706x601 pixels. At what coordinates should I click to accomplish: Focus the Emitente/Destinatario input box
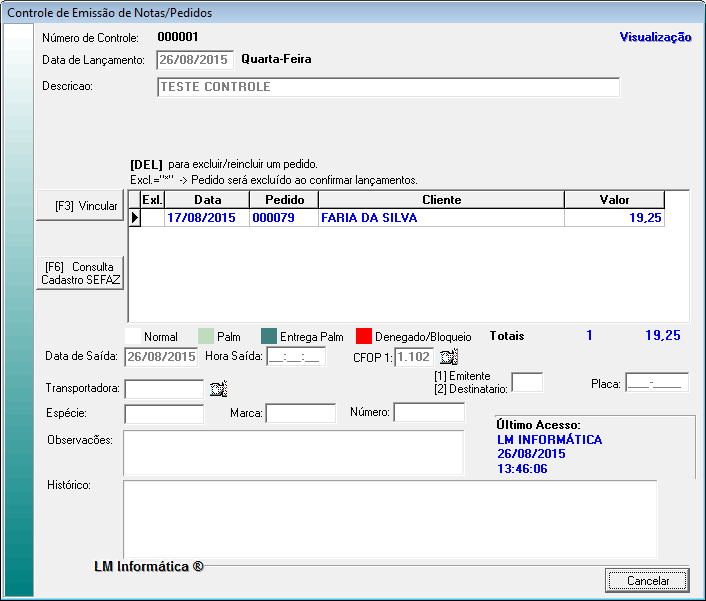[526, 382]
